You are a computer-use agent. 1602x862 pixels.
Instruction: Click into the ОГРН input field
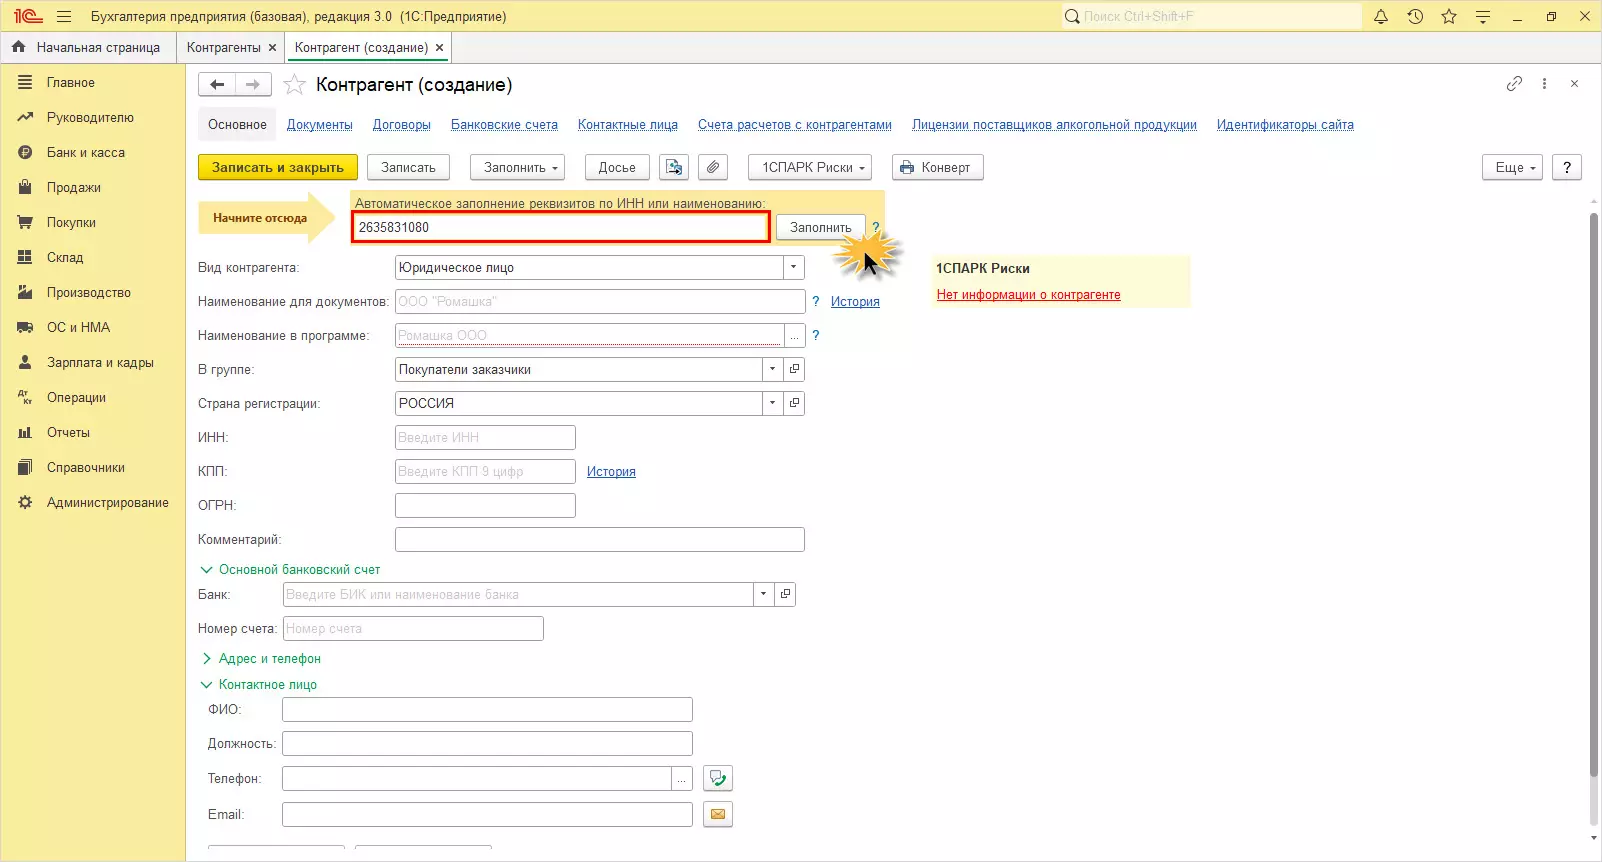[x=485, y=506]
